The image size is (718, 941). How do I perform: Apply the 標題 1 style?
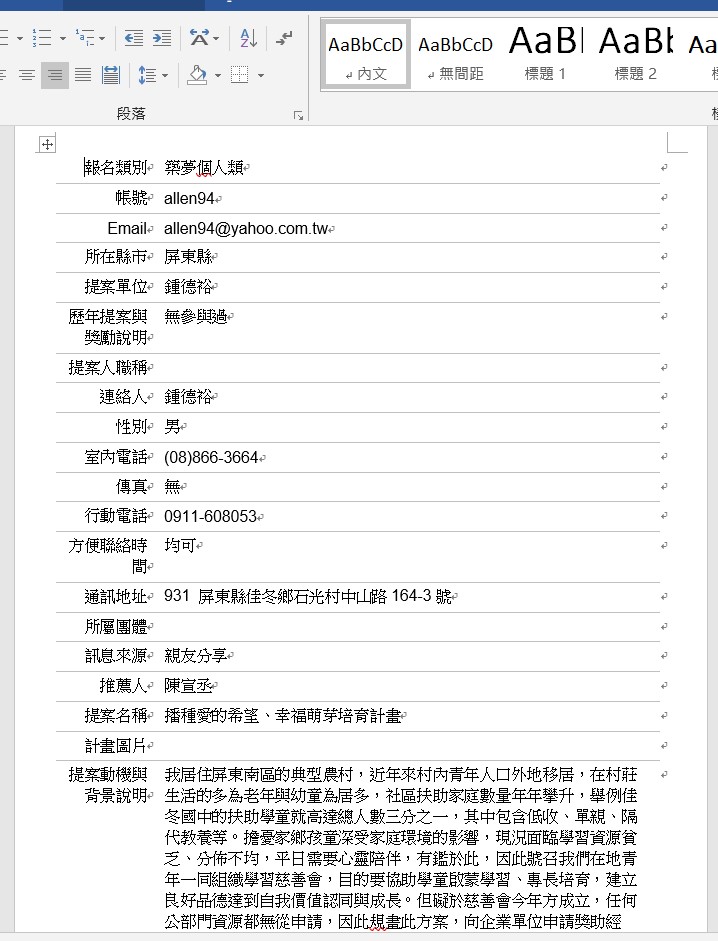[x=545, y=54]
